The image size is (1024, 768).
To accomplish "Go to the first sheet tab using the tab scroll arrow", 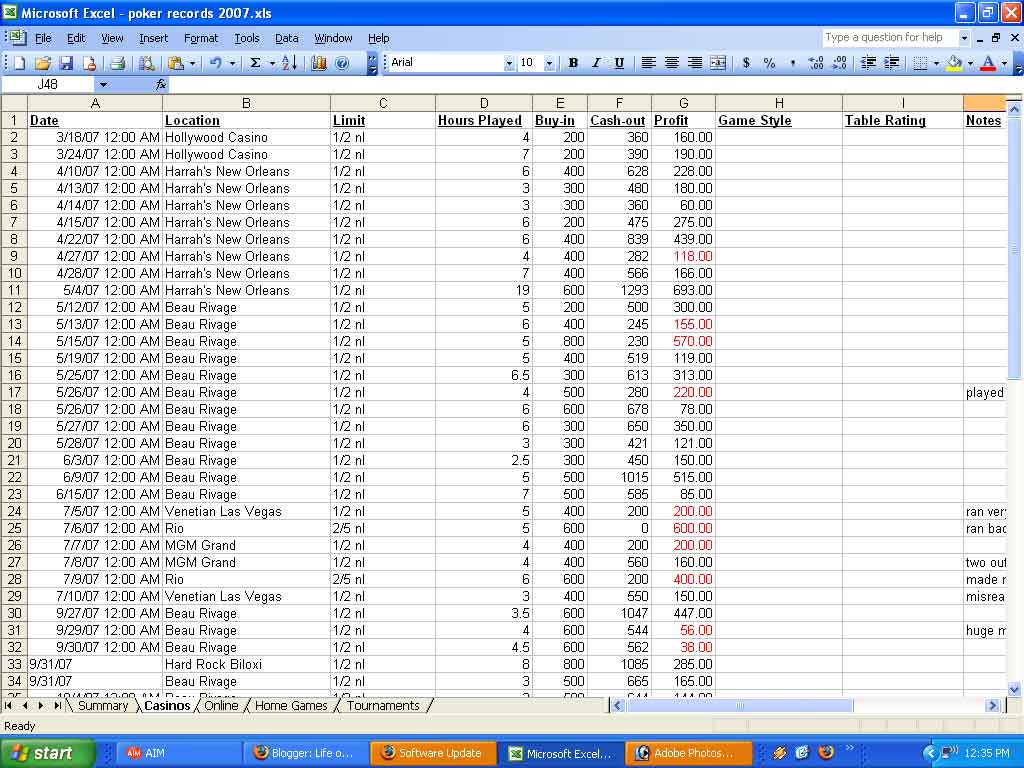I will click(x=8, y=705).
